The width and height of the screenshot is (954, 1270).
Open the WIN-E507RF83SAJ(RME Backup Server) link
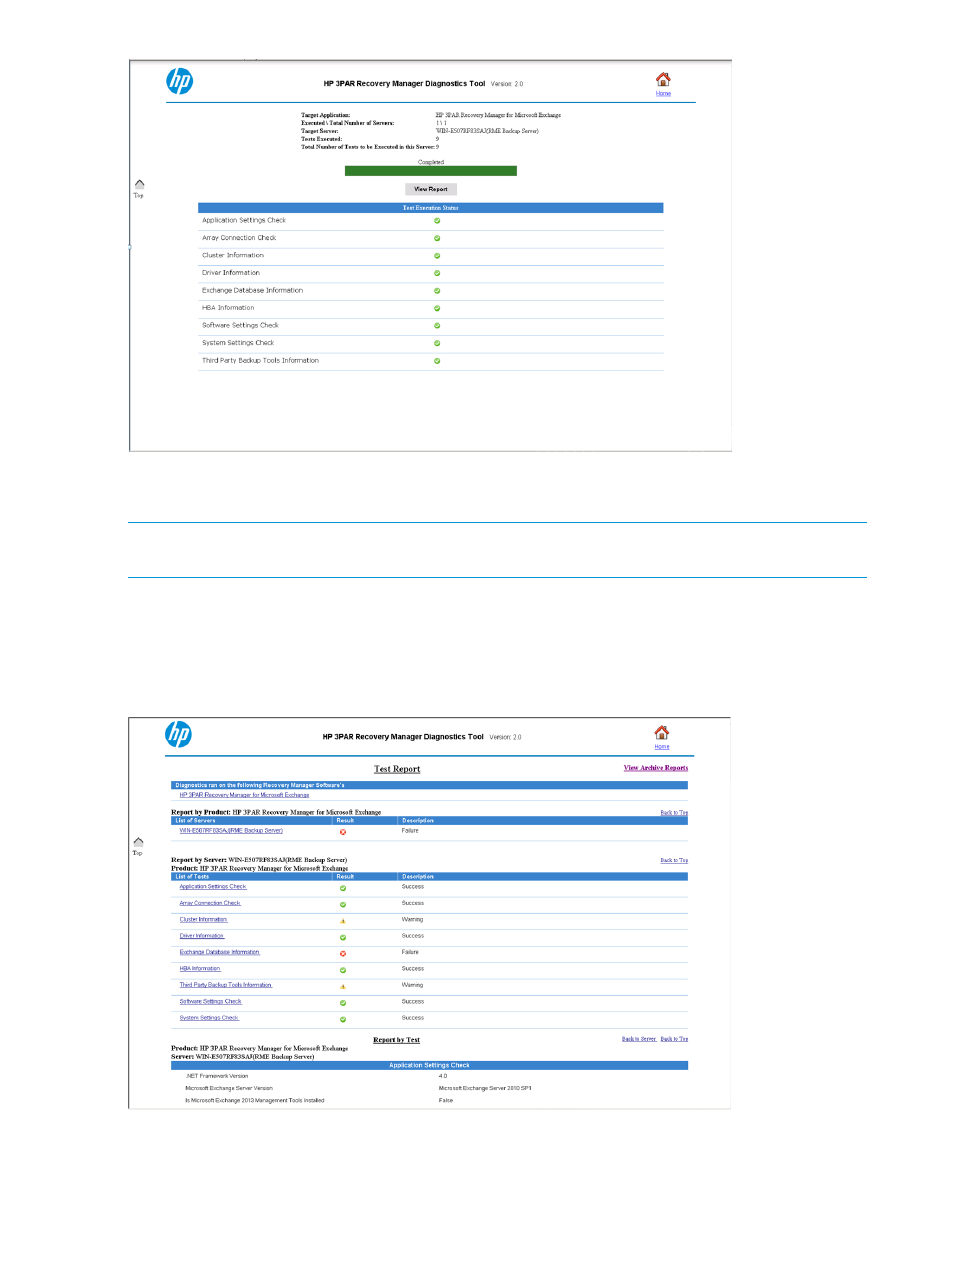click(x=231, y=831)
